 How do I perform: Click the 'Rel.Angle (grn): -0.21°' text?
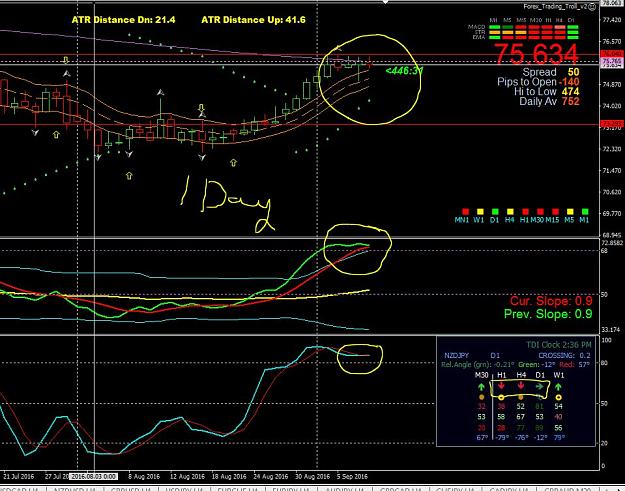(x=478, y=364)
